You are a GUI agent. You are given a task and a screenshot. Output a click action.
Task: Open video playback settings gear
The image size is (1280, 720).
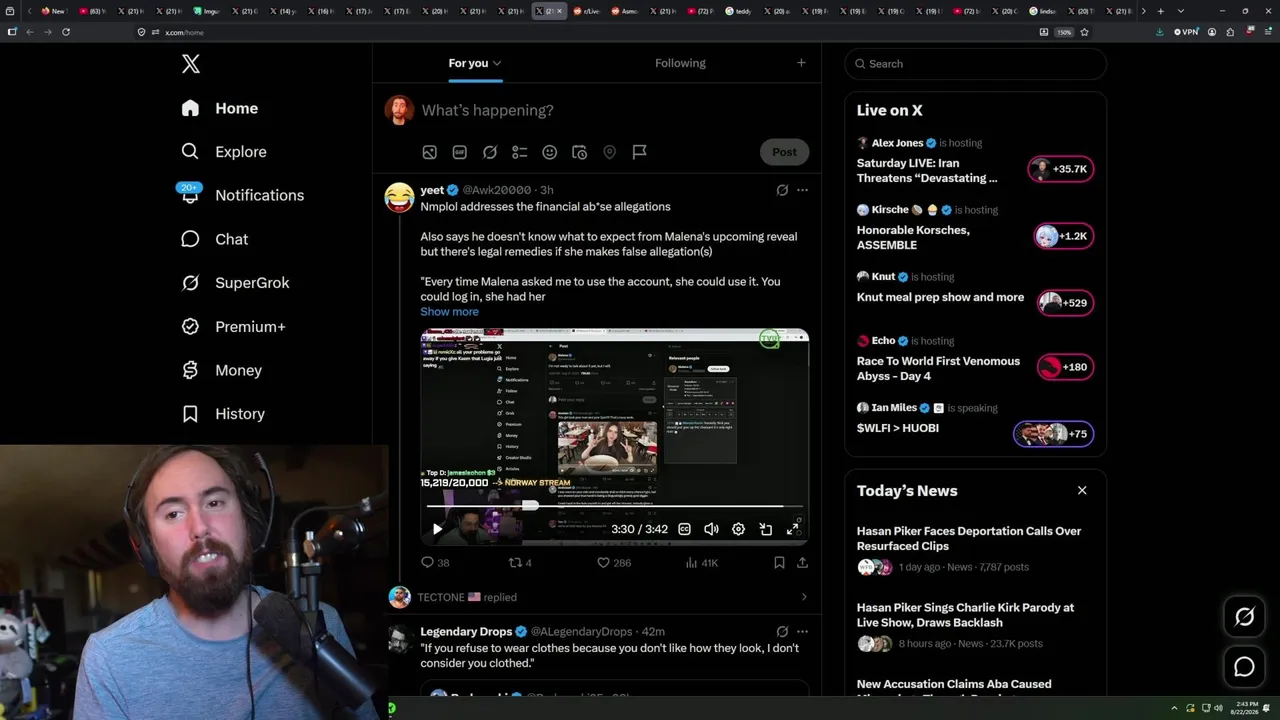(738, 529)
